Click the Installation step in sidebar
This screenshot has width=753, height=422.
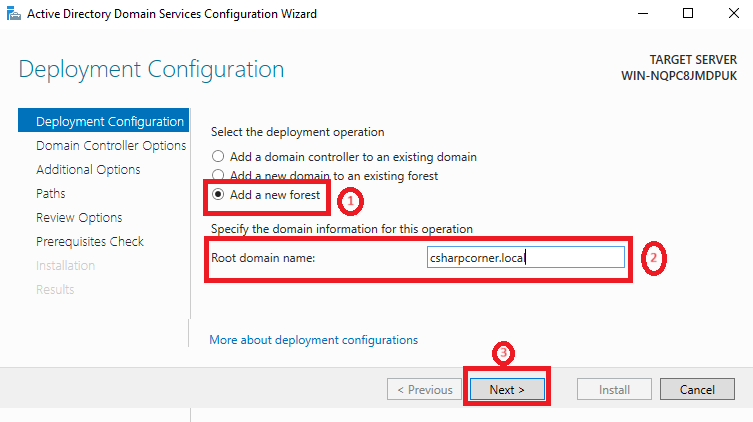[65, 265]
